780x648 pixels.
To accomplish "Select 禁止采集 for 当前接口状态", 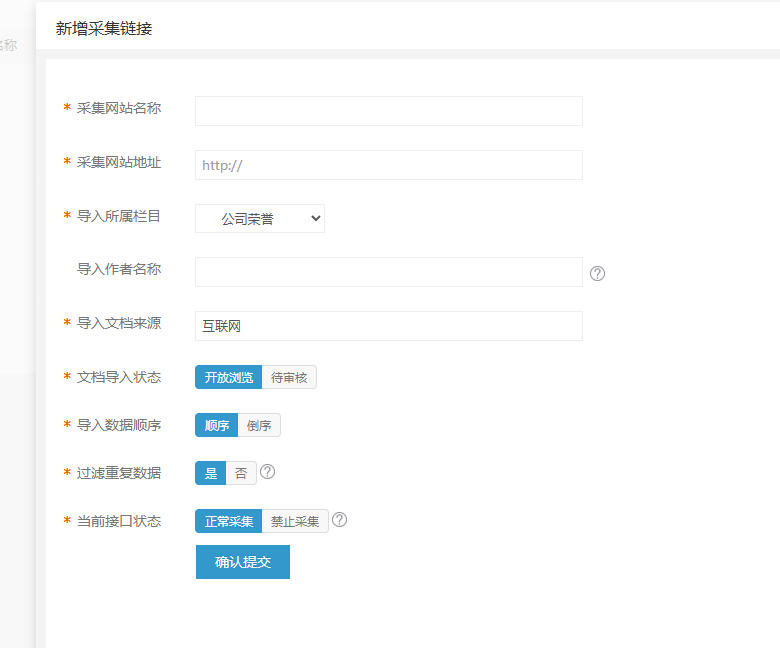I will [295, 521].
